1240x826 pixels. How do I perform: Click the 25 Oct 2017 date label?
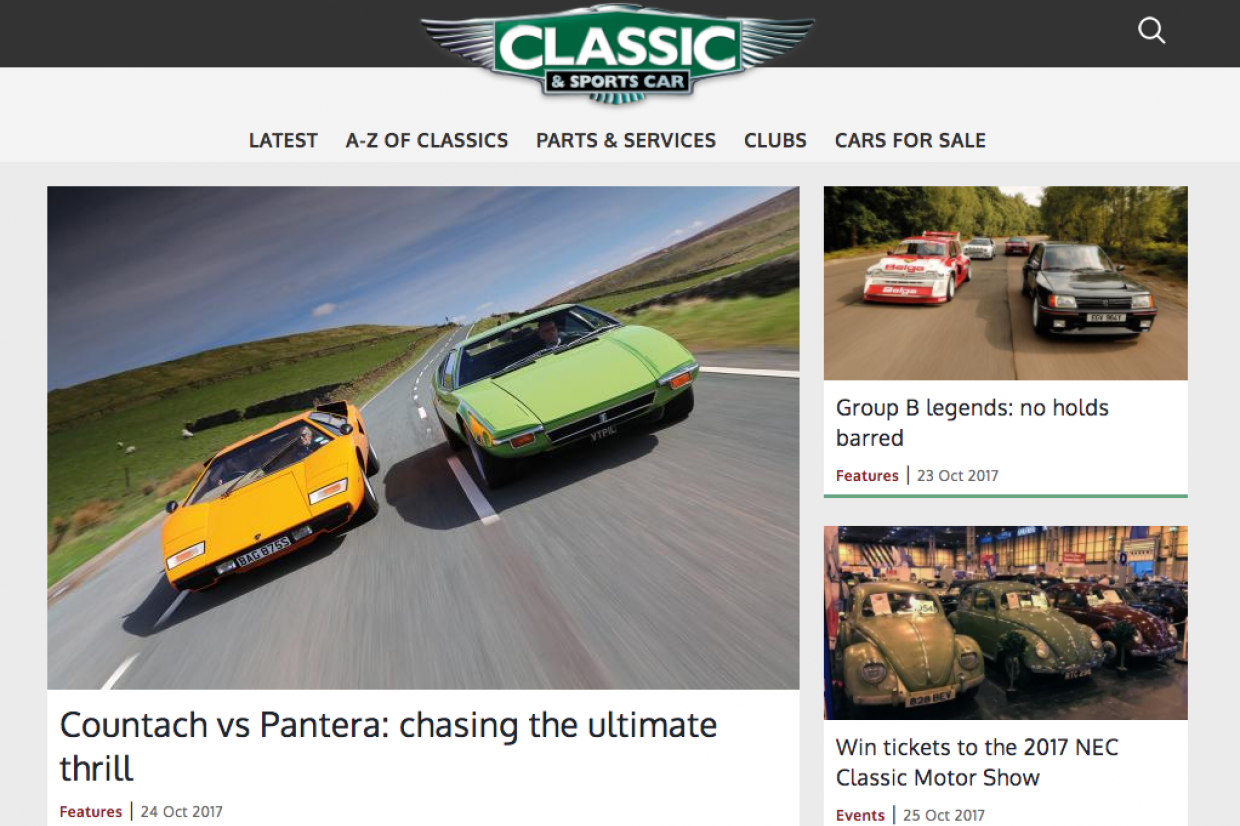(944, 815)
